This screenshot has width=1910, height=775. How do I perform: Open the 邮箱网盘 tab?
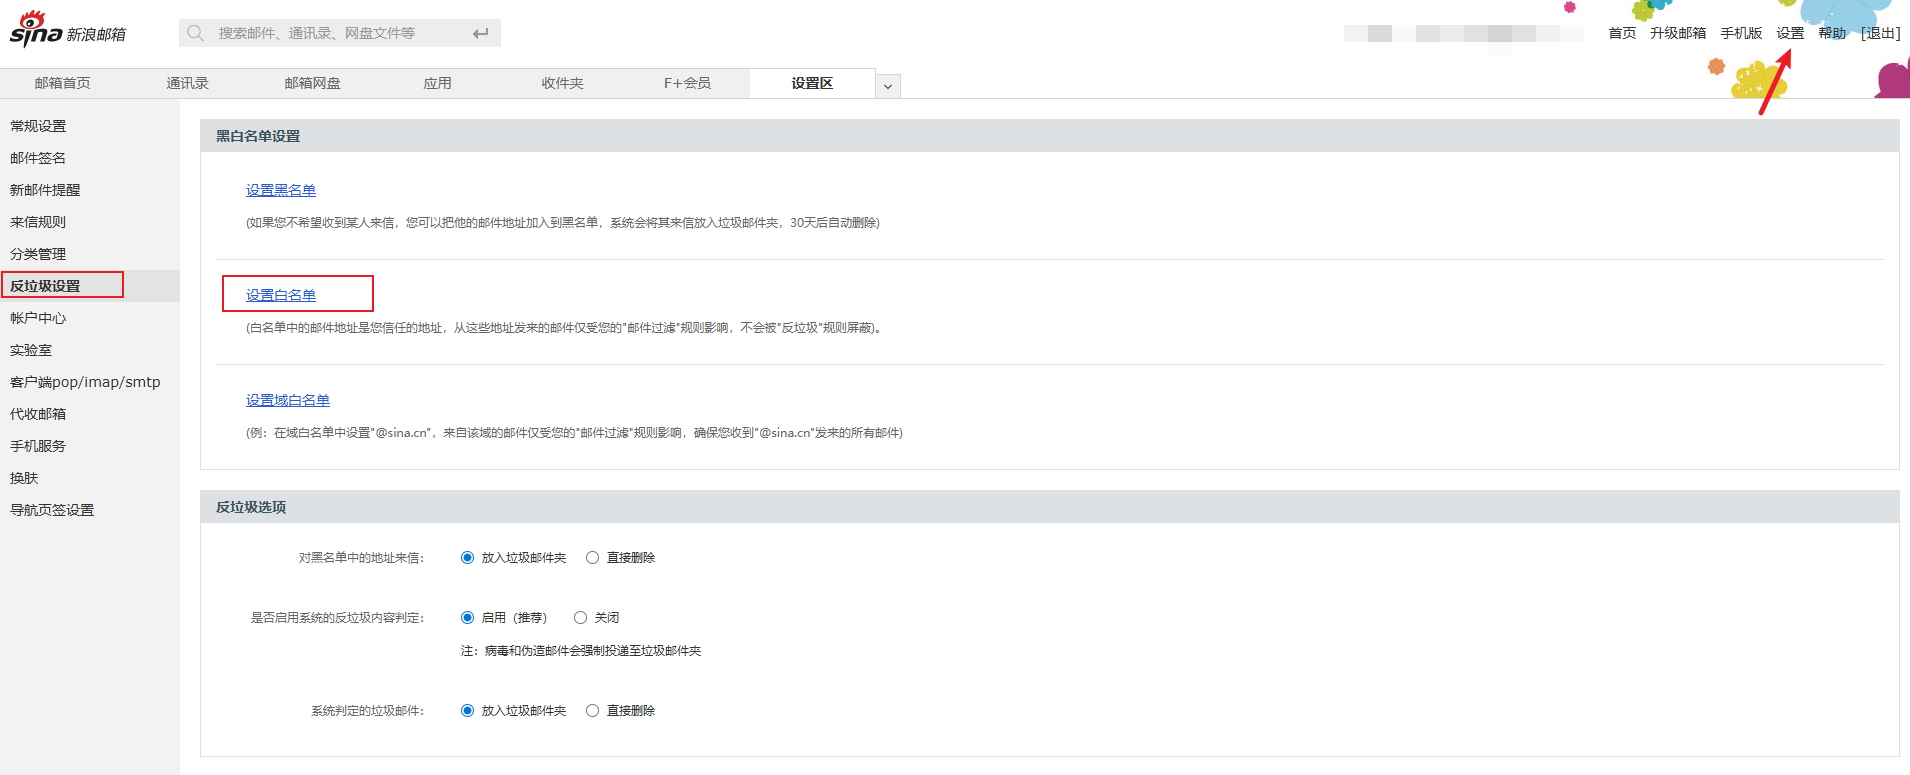(312, 83)
